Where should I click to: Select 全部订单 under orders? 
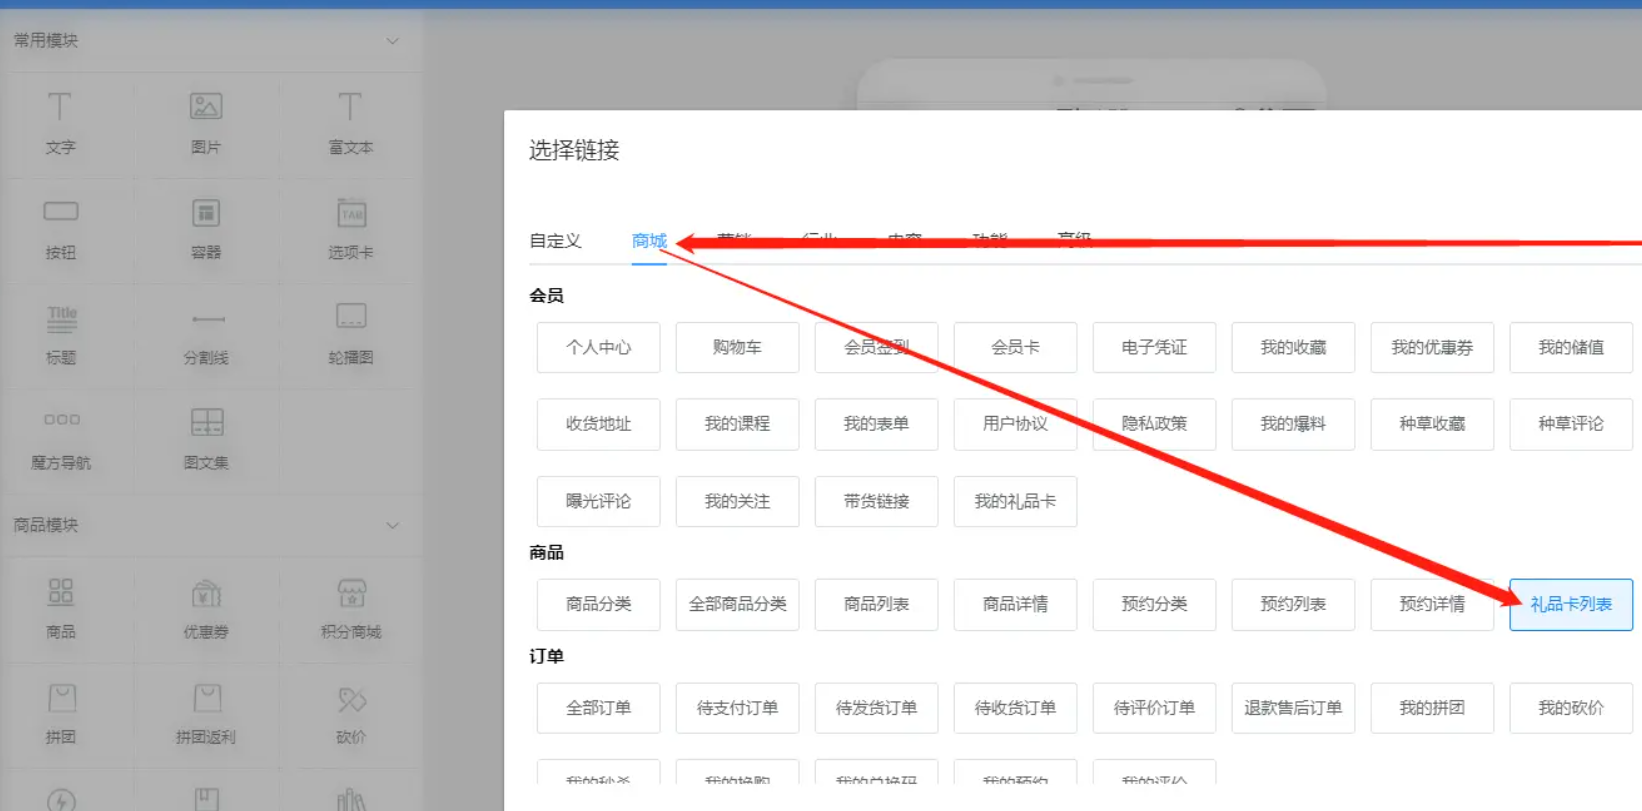(598, 708)
